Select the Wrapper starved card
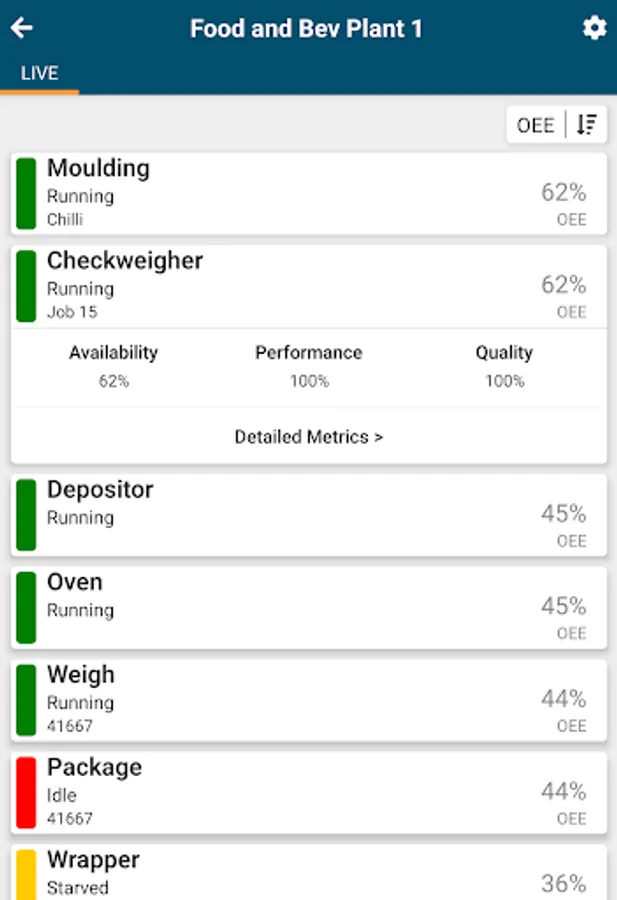This screenshot has width=617, height=900. tap(308, 873)
